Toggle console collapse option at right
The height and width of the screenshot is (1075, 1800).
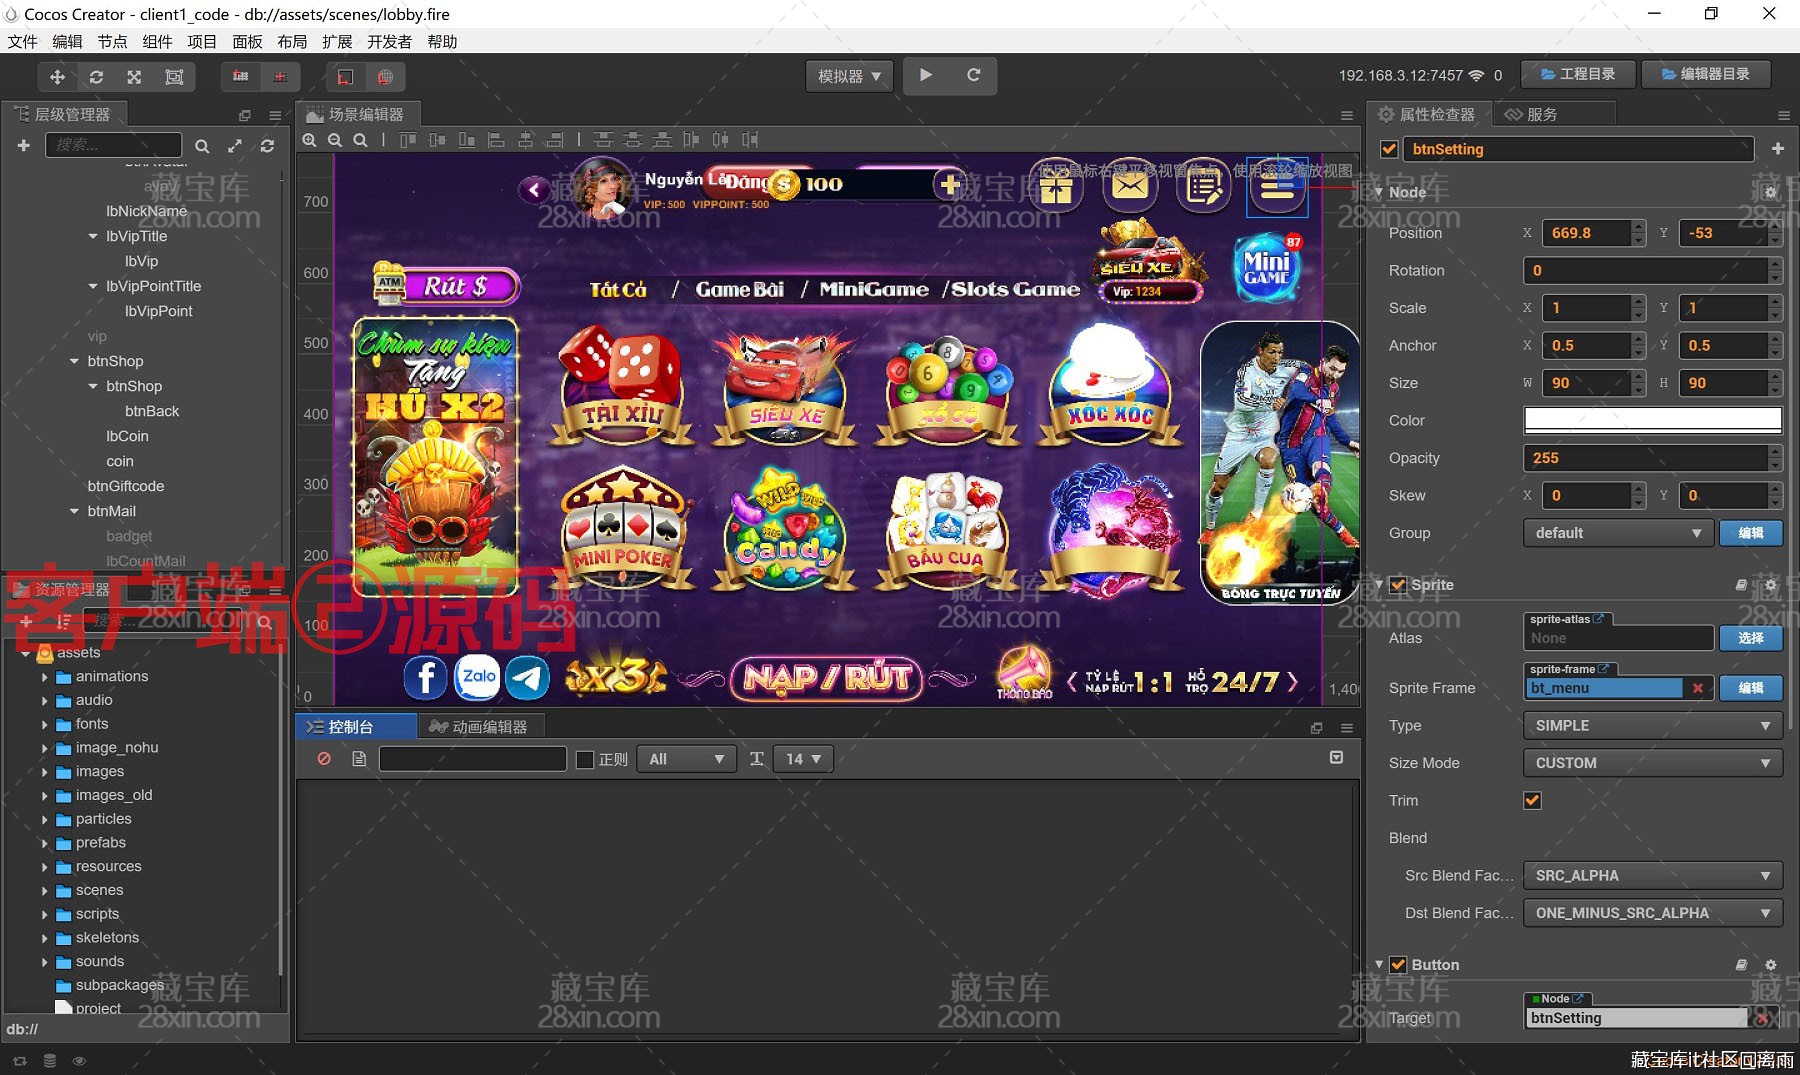(1336, 758)
